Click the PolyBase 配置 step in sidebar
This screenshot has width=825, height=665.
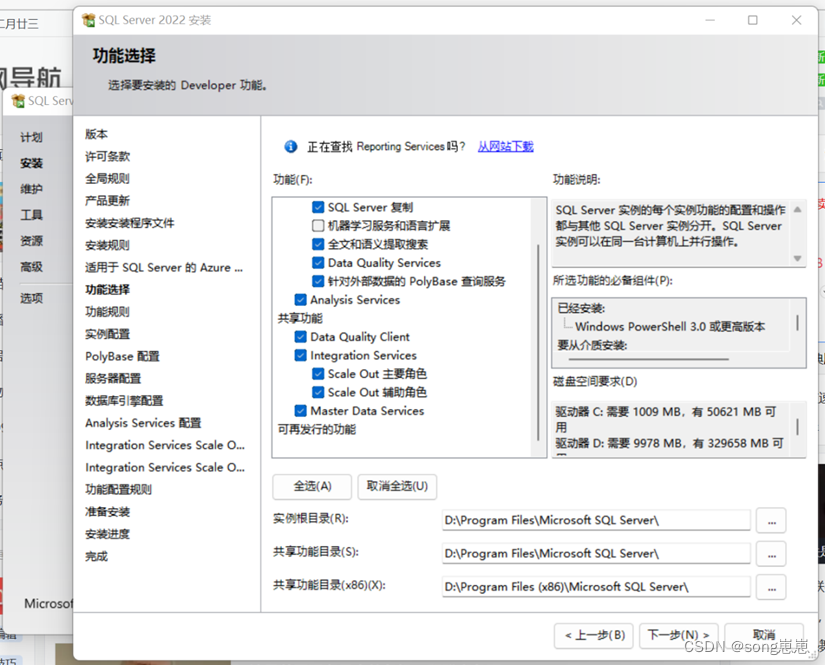[122, 356]
